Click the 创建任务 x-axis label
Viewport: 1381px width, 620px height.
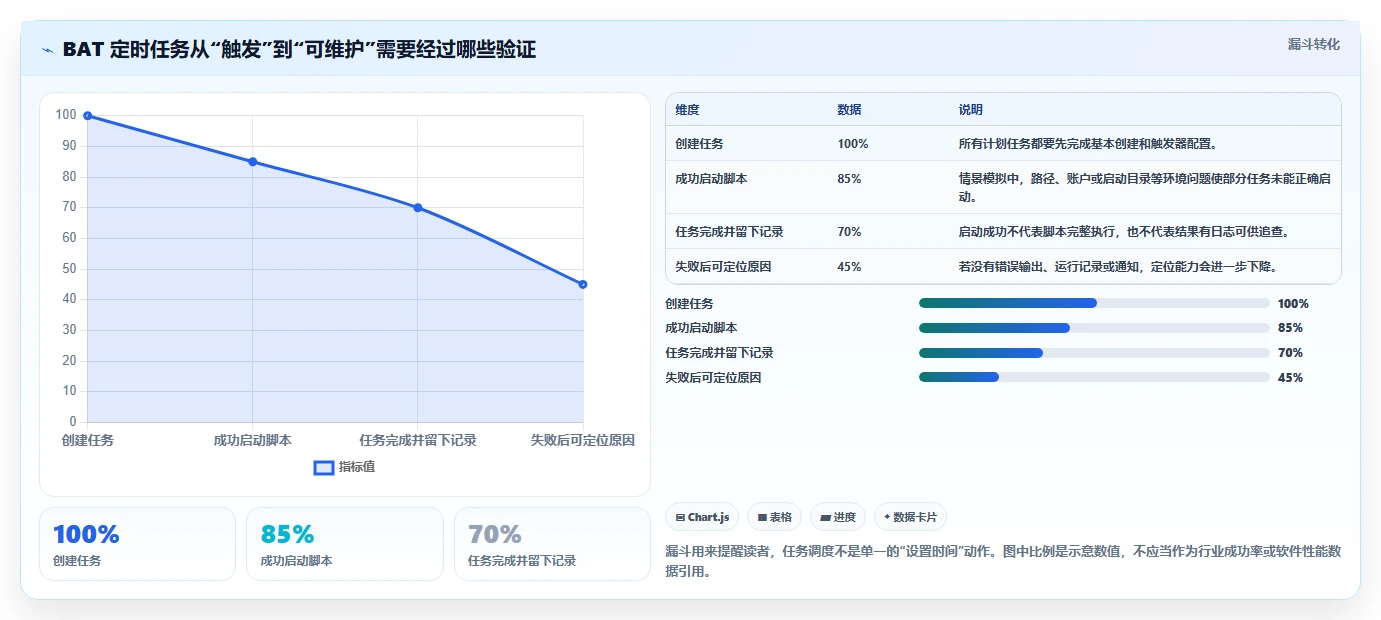[88, 440]
